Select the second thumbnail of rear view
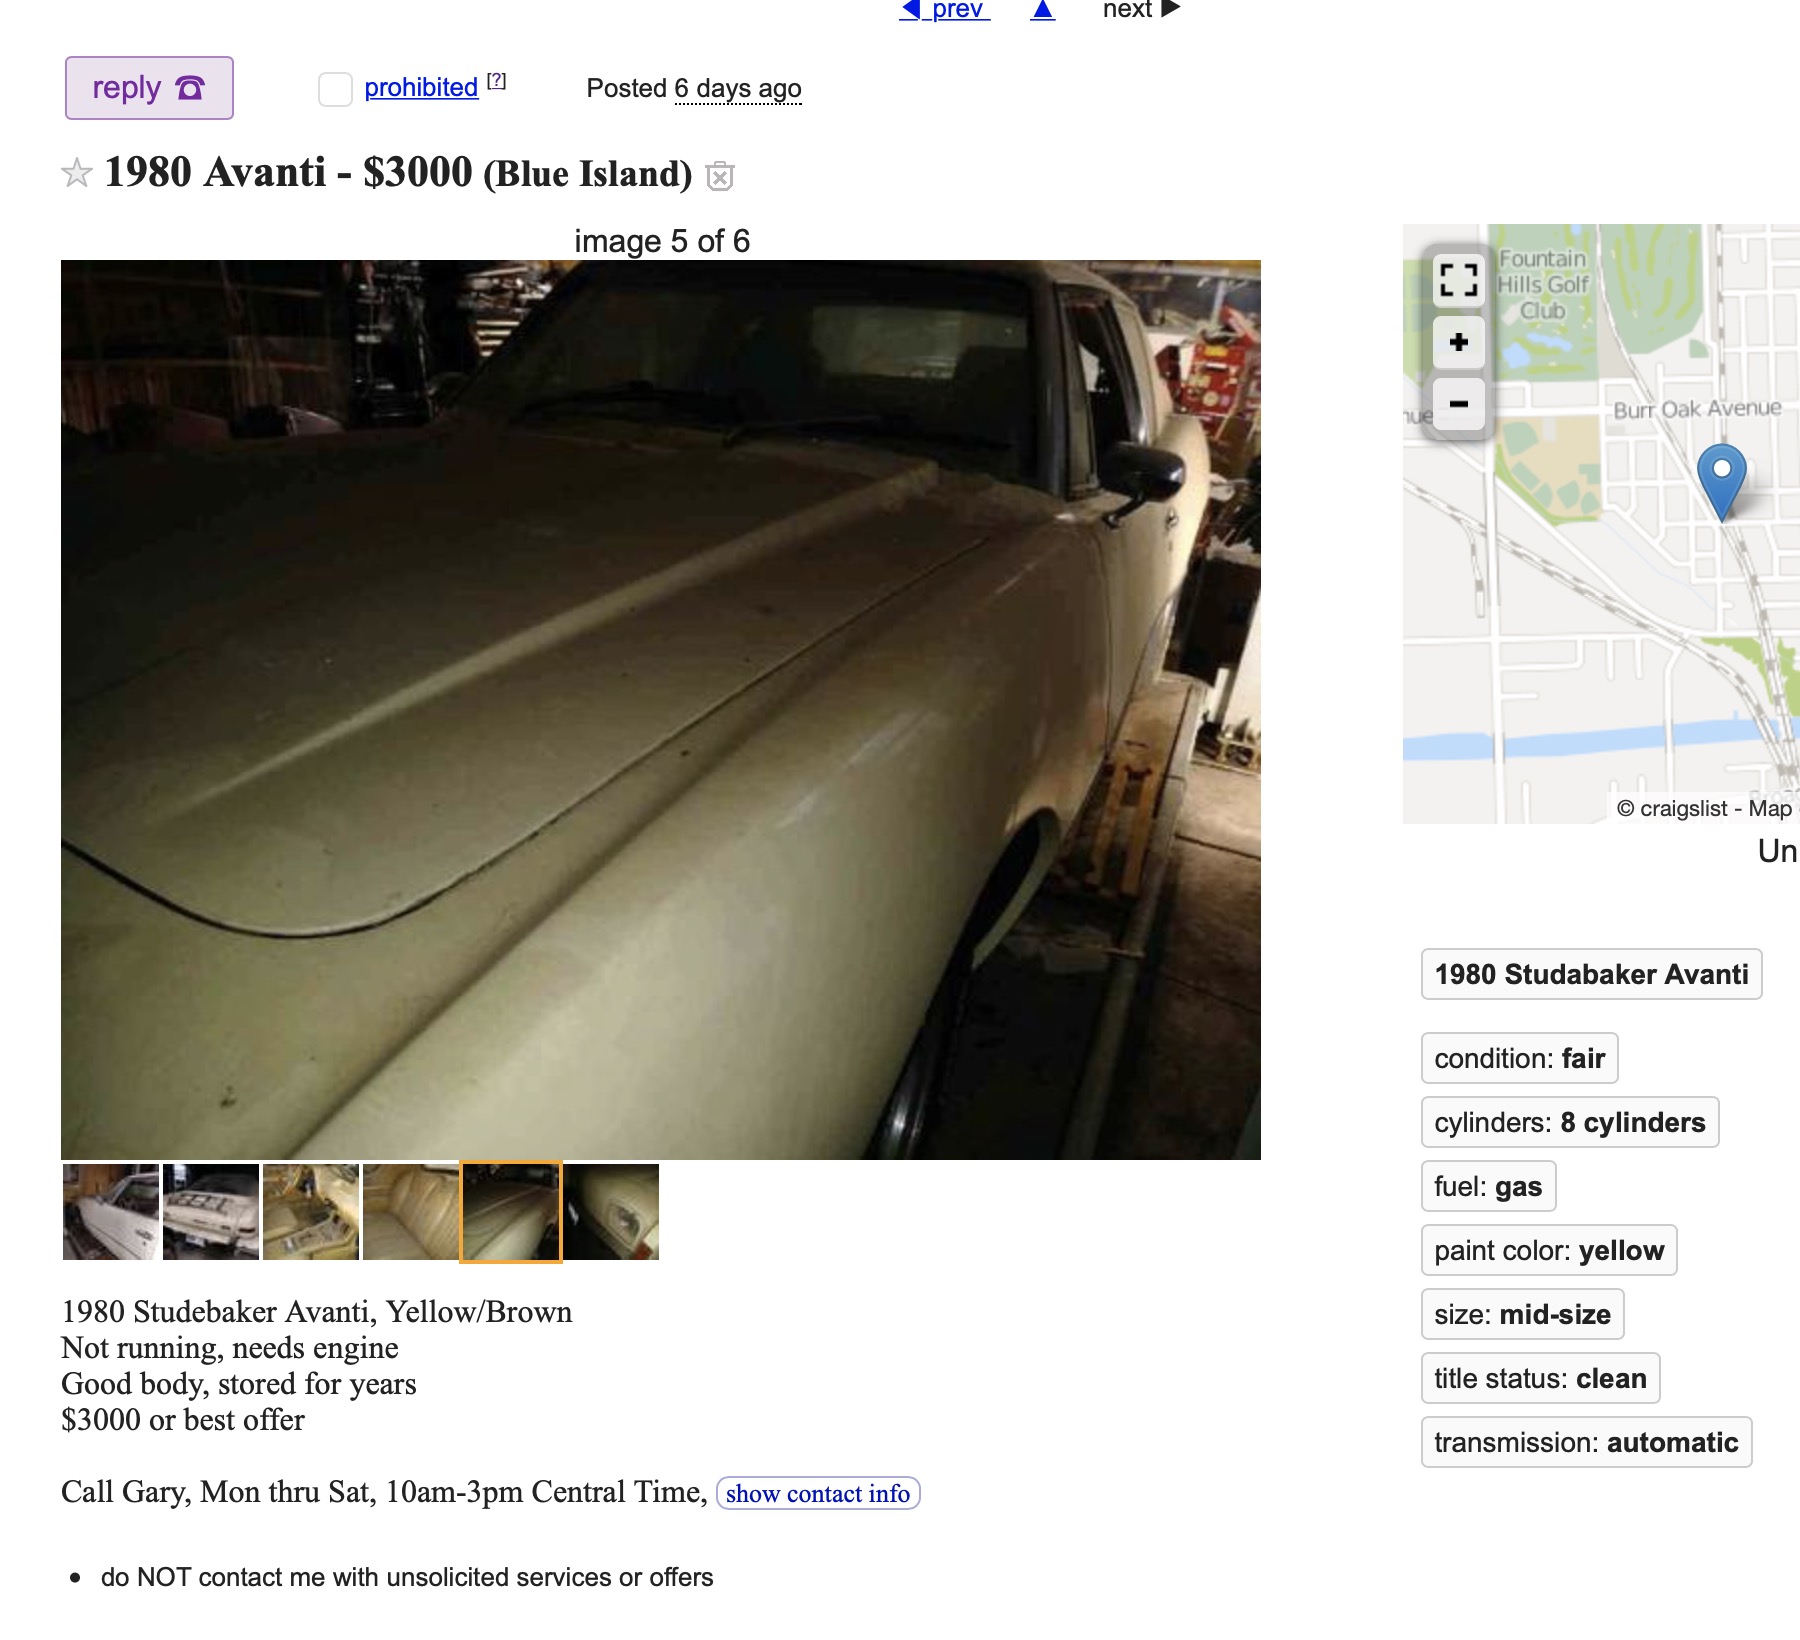Screen dimensions: 1800x1640 point(211,1212)
